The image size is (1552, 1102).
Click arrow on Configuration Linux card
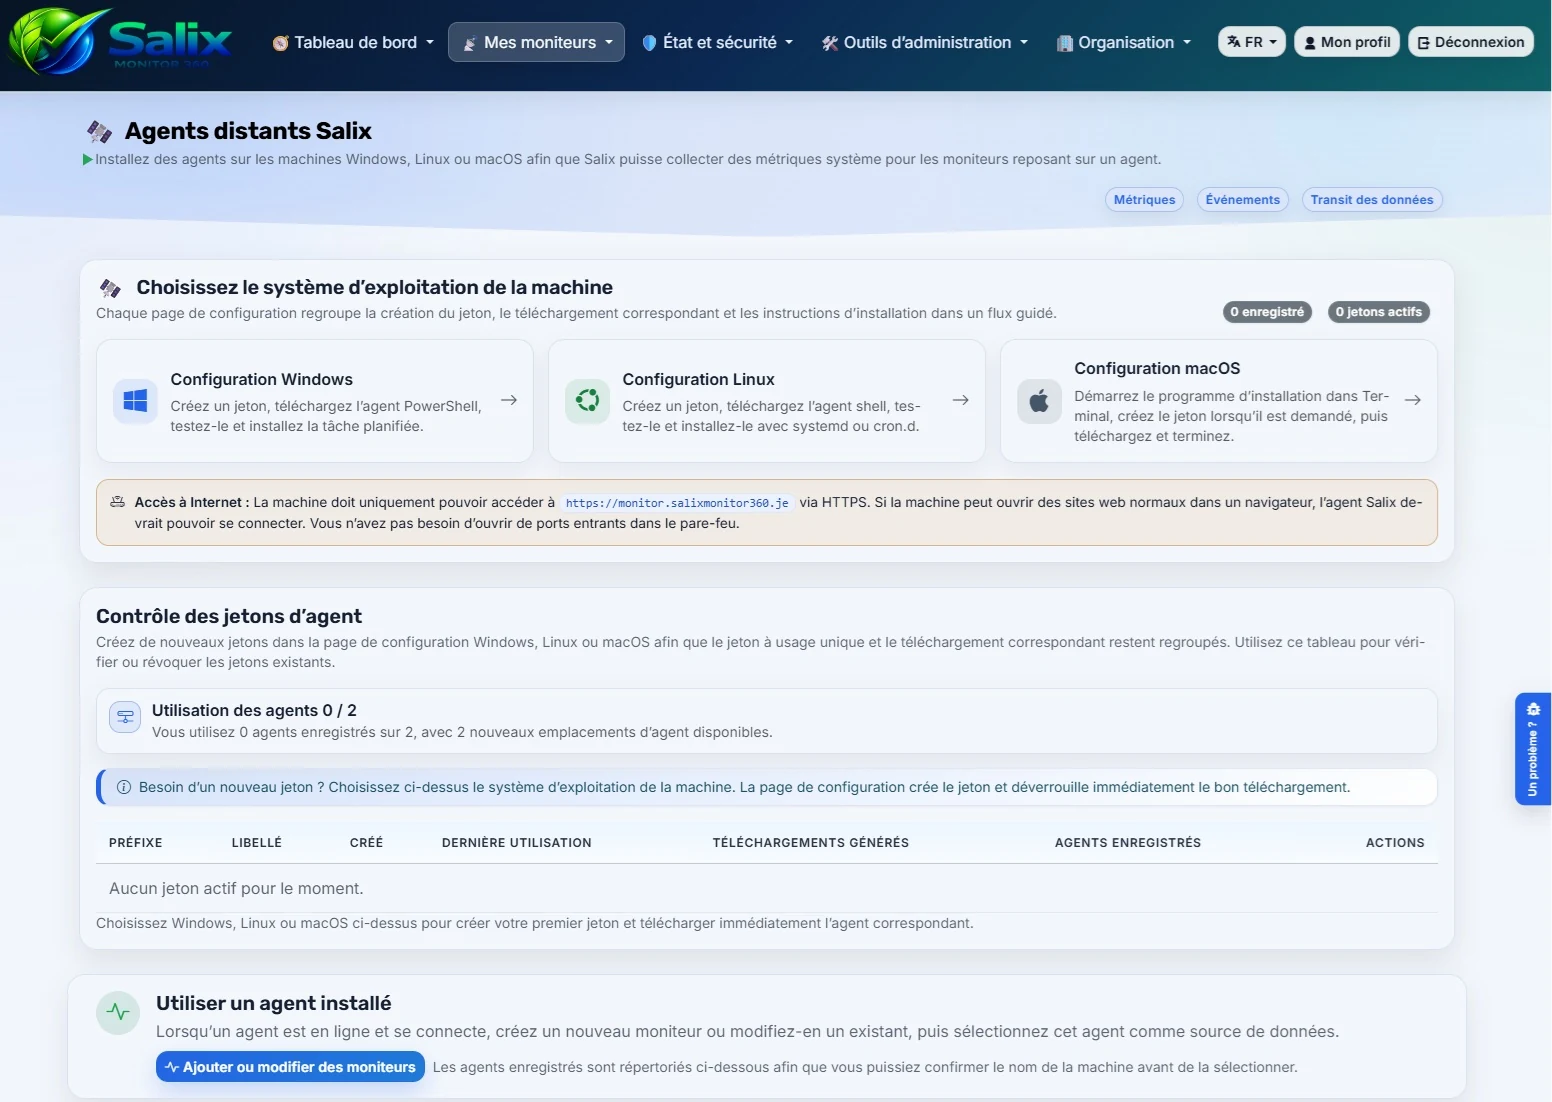tap(961, 400)
